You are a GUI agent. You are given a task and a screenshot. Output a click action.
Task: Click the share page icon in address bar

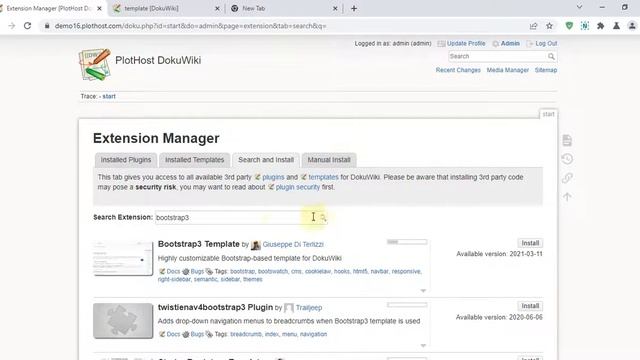pyautogui.click(x=533, y=26)
